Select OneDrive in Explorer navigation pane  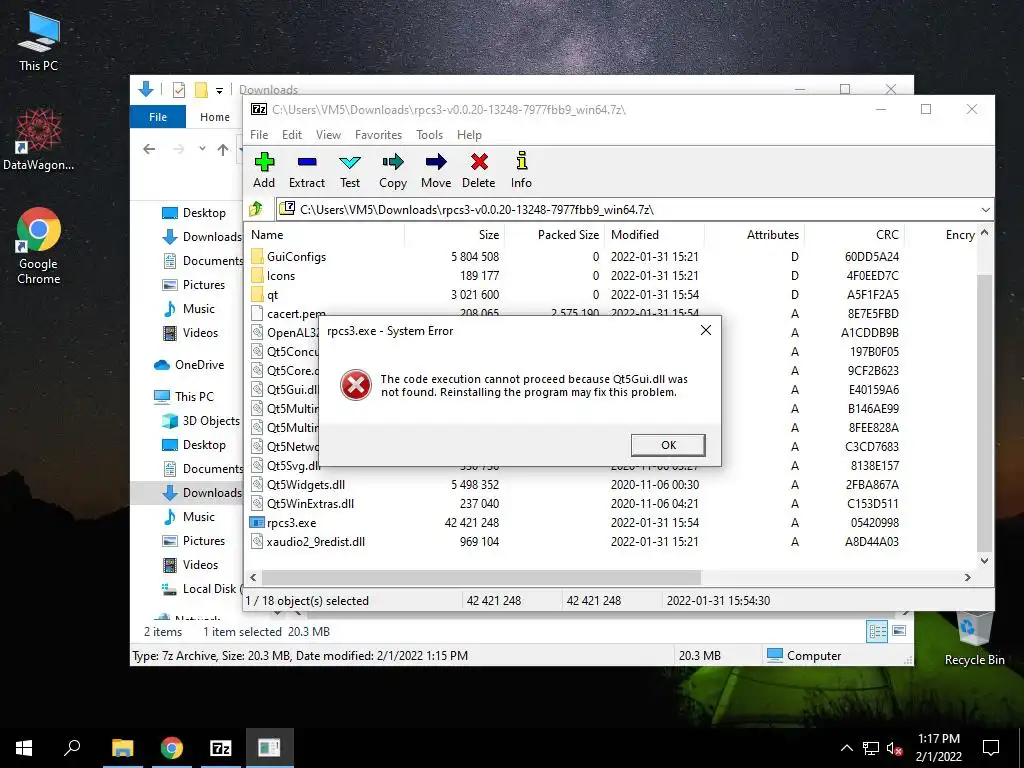[190, 364]
